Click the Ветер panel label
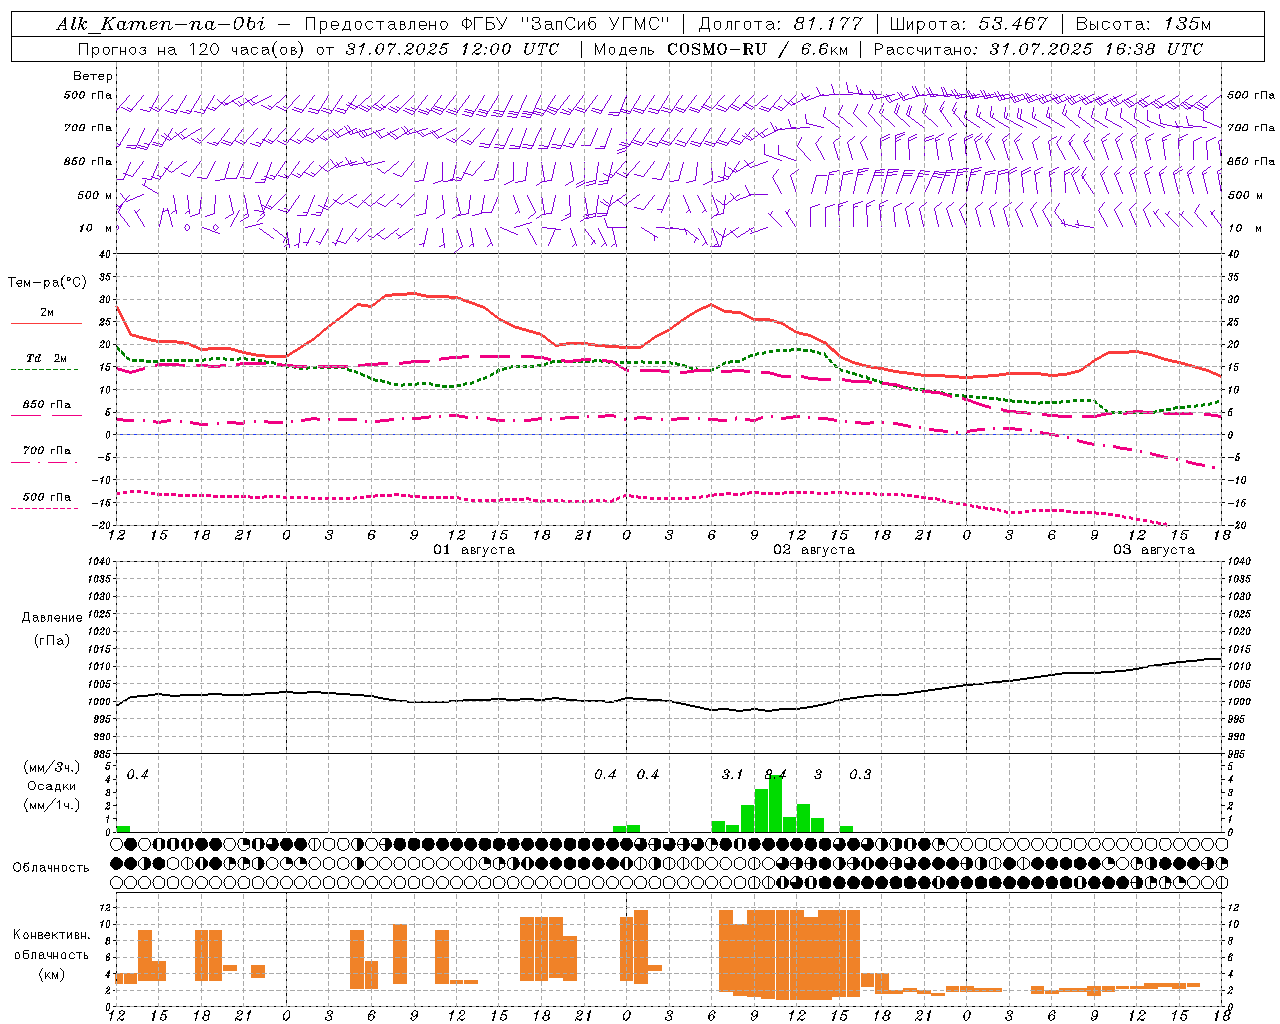The width and height of the screenshot is (1280, 1024). [x=93, y=76]
